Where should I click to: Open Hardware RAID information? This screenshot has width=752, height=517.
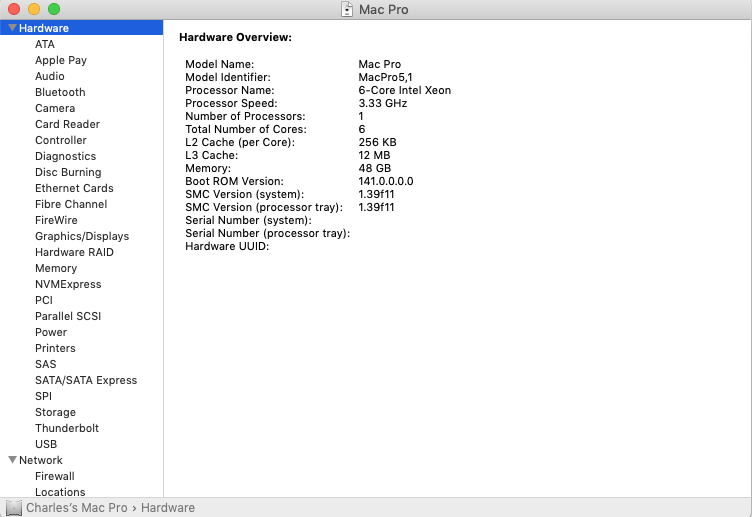click(x=74, y=252)
